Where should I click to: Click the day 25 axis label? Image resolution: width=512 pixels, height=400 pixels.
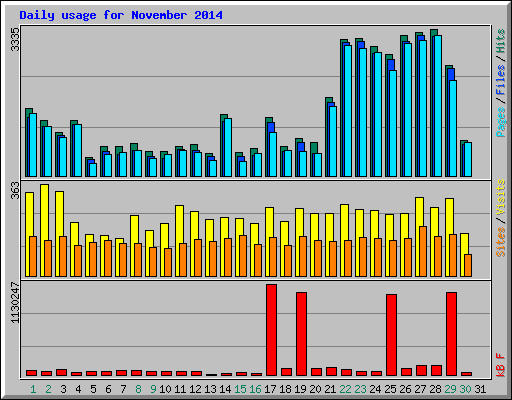coord(390,389)
